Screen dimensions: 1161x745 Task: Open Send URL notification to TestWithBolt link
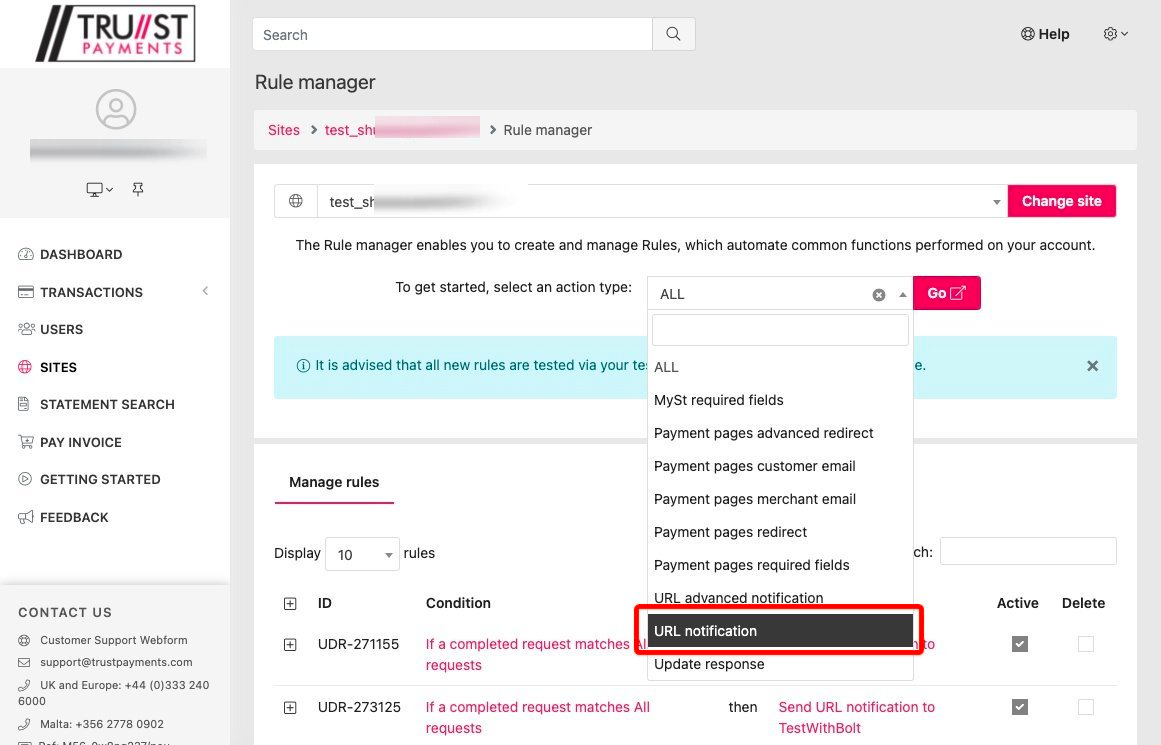857,718
